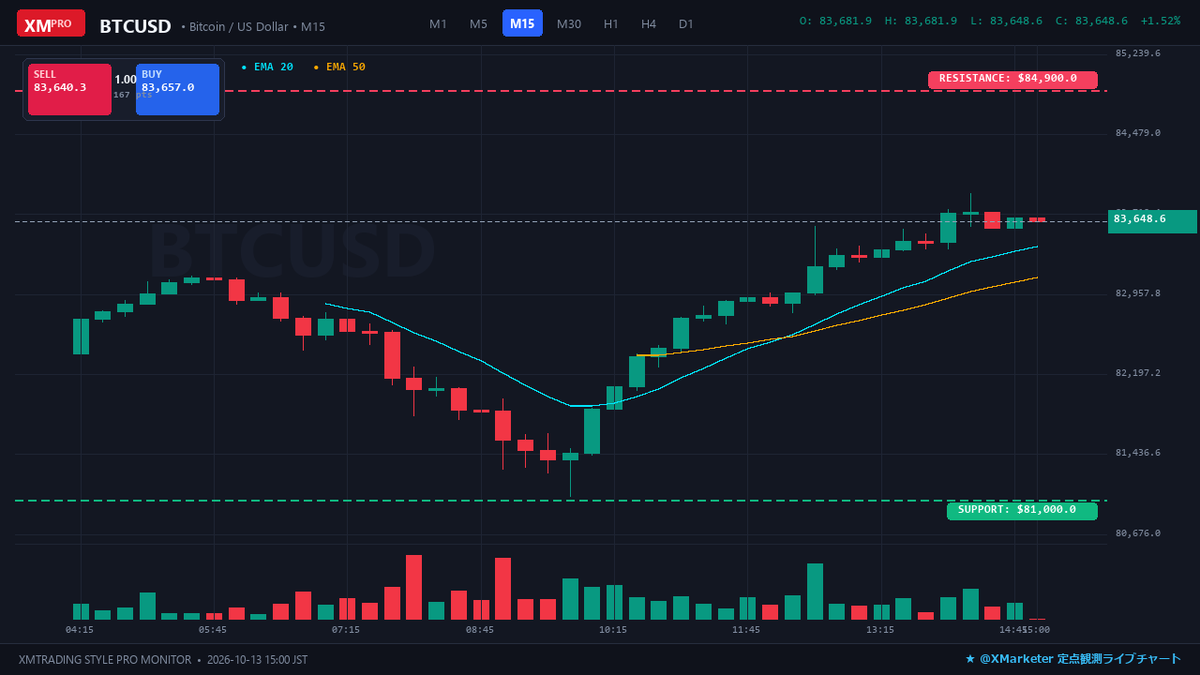Select the M1 timeframe tab

[438, 24]
